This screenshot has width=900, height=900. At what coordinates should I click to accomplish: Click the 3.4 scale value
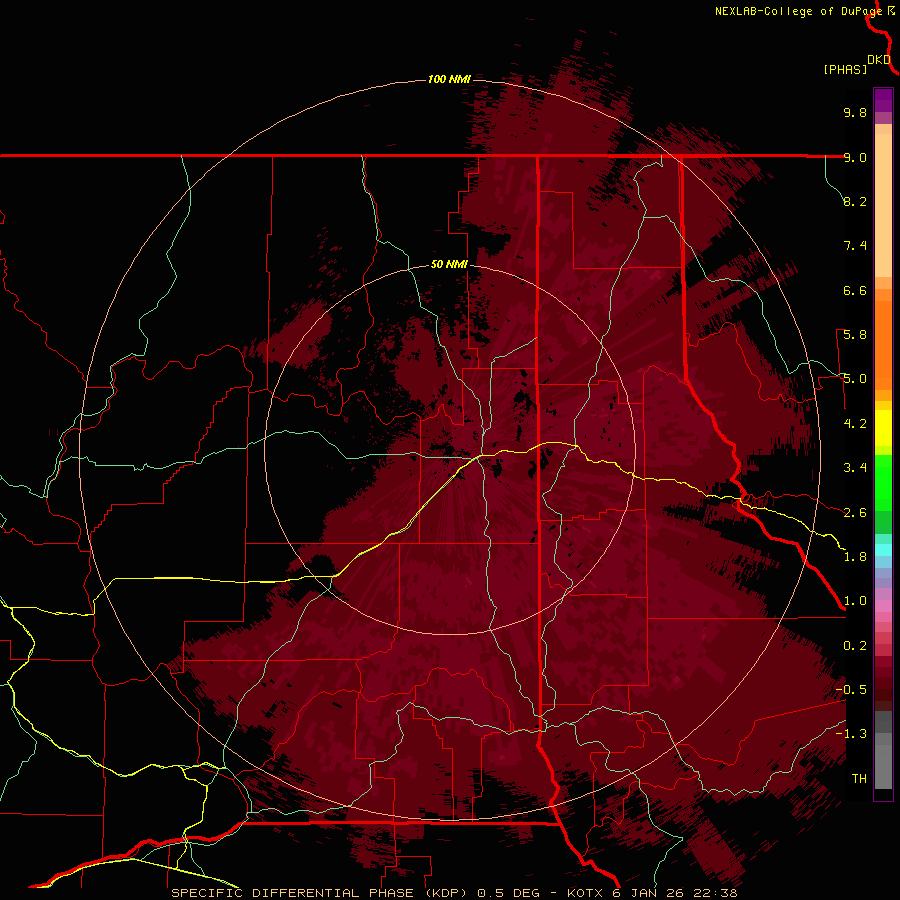point(855,468)
